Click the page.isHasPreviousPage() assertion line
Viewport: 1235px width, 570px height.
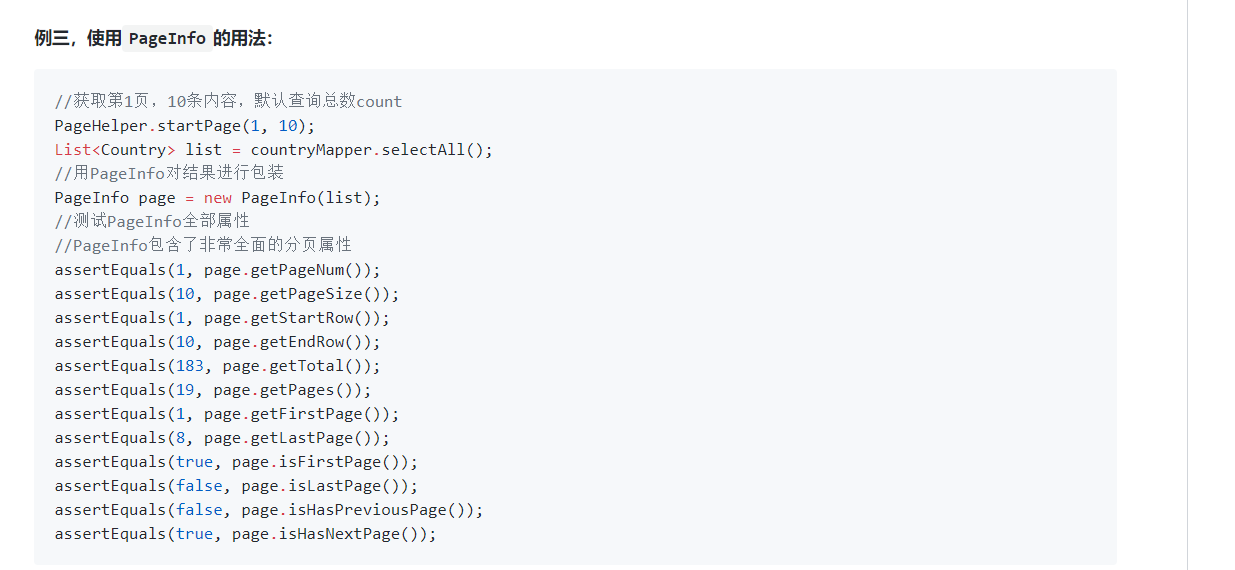(268, 510)
